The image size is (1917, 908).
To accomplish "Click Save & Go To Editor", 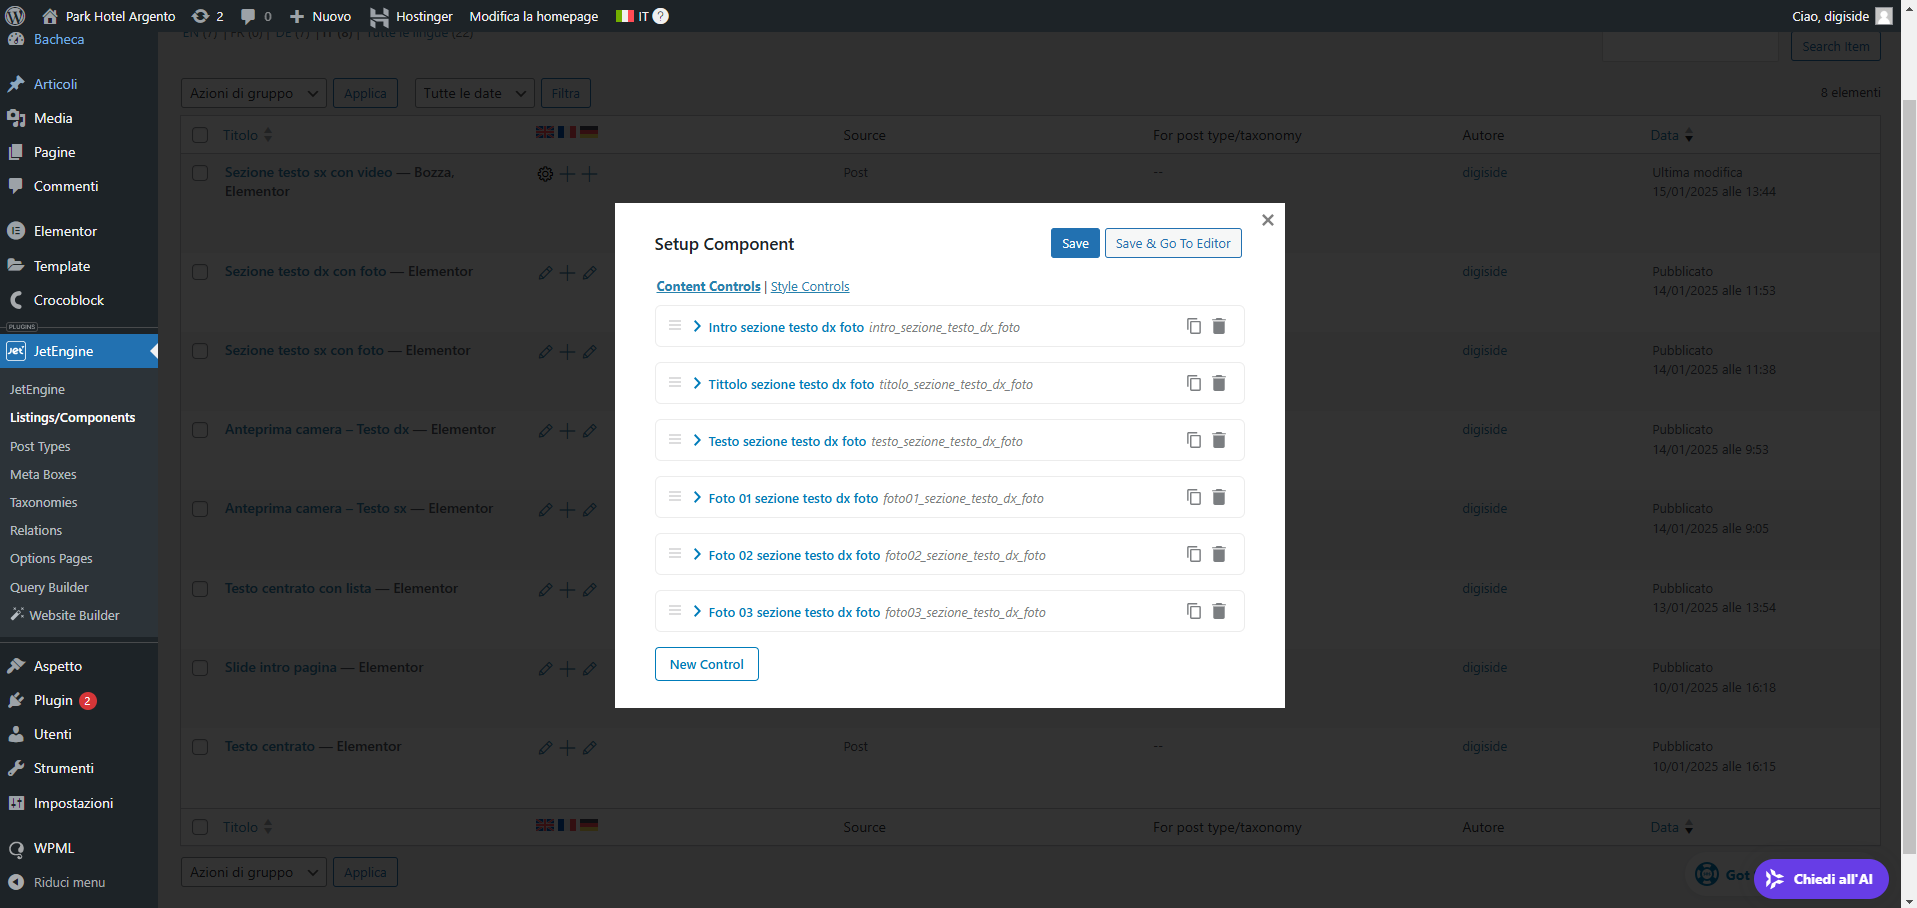I will point(1173,243).
